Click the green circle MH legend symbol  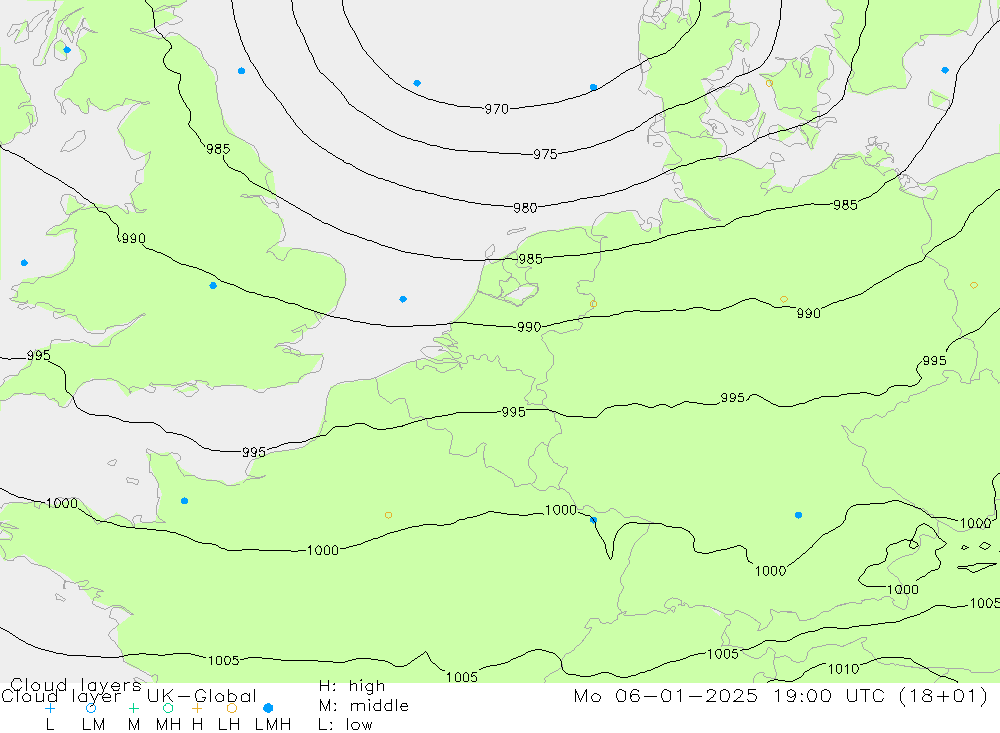(x=168, y=708)
